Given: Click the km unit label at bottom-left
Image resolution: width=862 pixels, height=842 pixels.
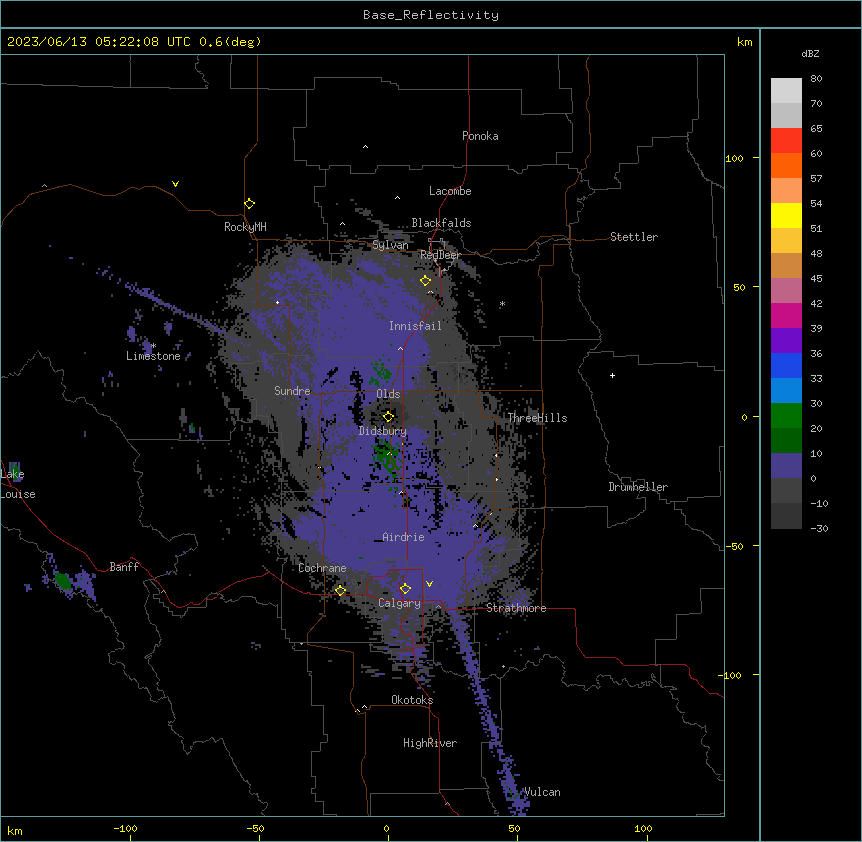Looking at the screenshot, I should [15, 830].
